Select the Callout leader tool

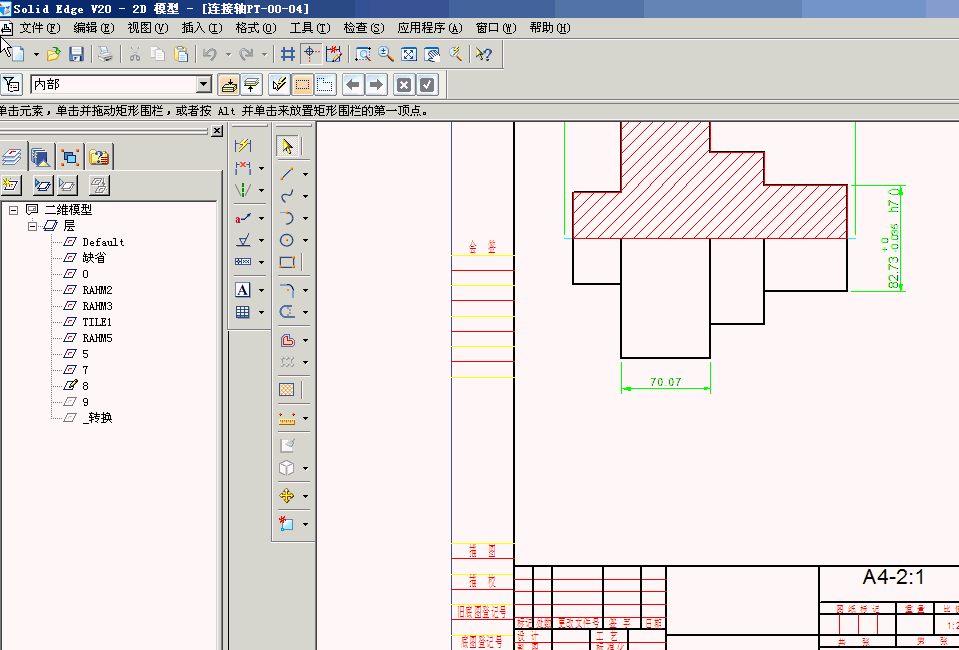coord(243,218)
